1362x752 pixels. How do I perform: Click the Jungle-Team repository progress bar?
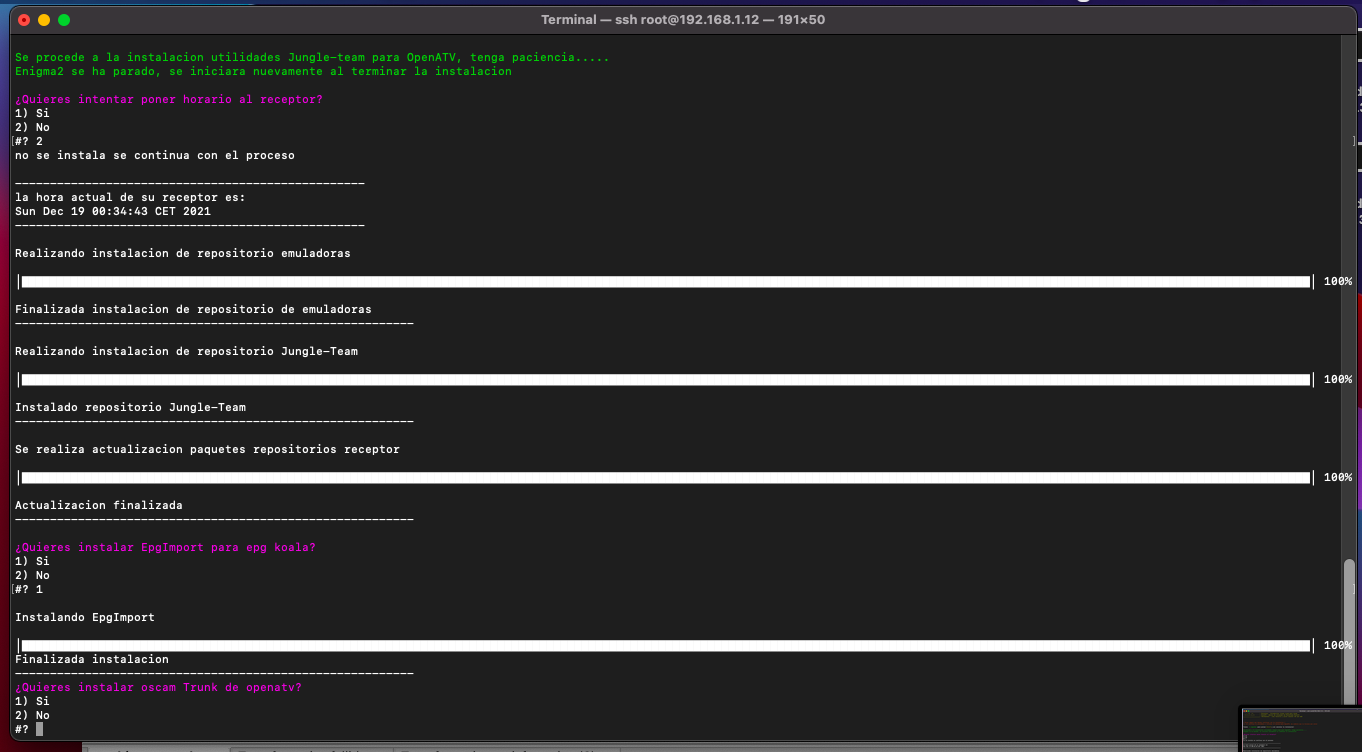tap(665, 380)
